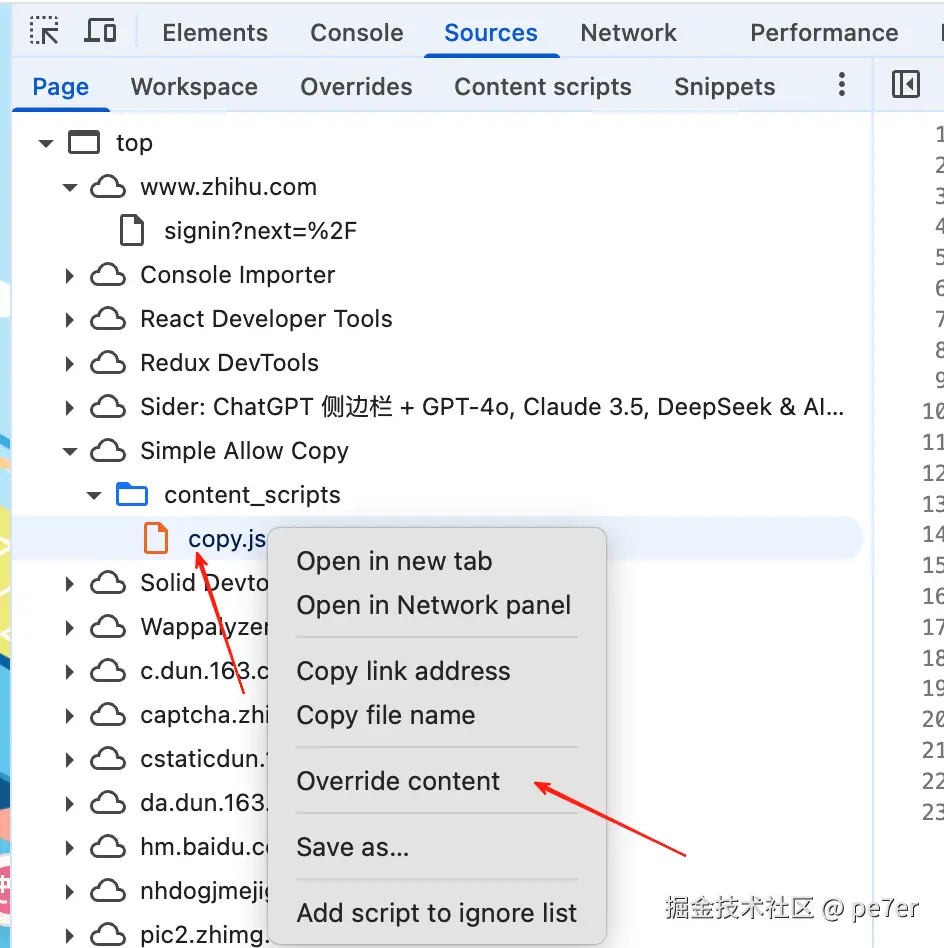Screen dimensions: 944x948
Task: Expand the hm.baidu node
Action: coord(70,848)
